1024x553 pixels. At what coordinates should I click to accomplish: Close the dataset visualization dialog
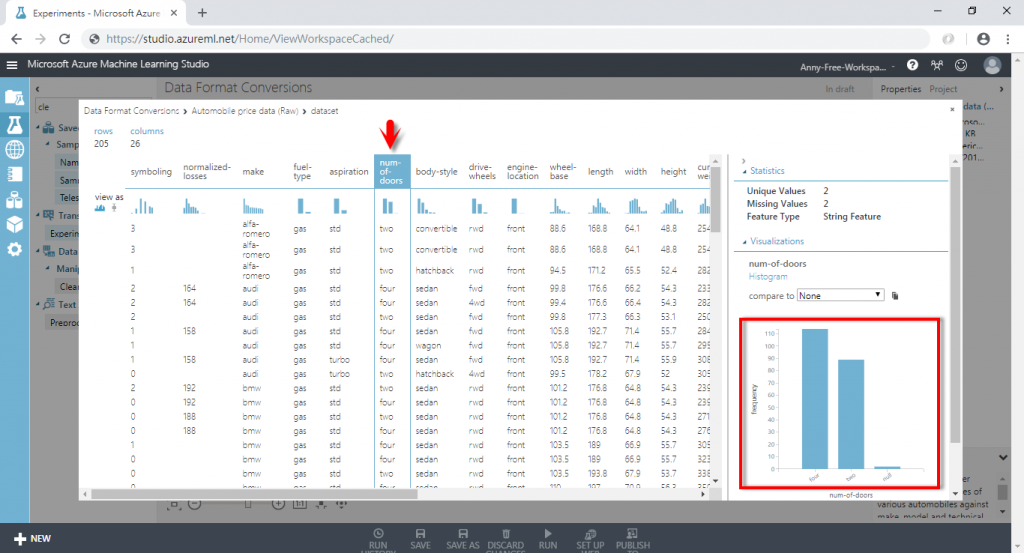point(952,109)
